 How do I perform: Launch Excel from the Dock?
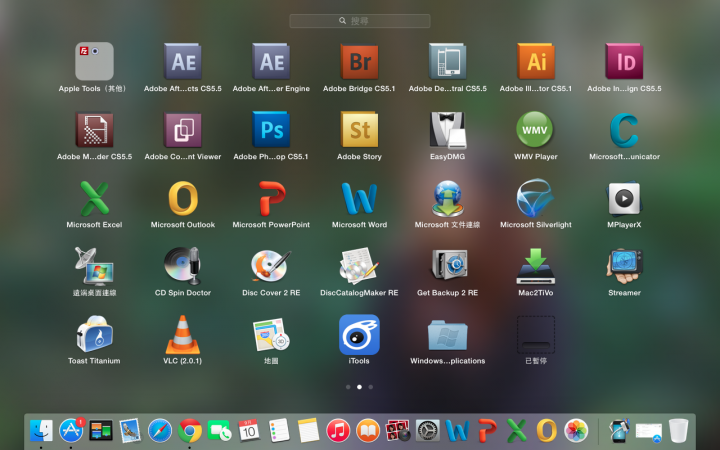[x=517, y=431]
